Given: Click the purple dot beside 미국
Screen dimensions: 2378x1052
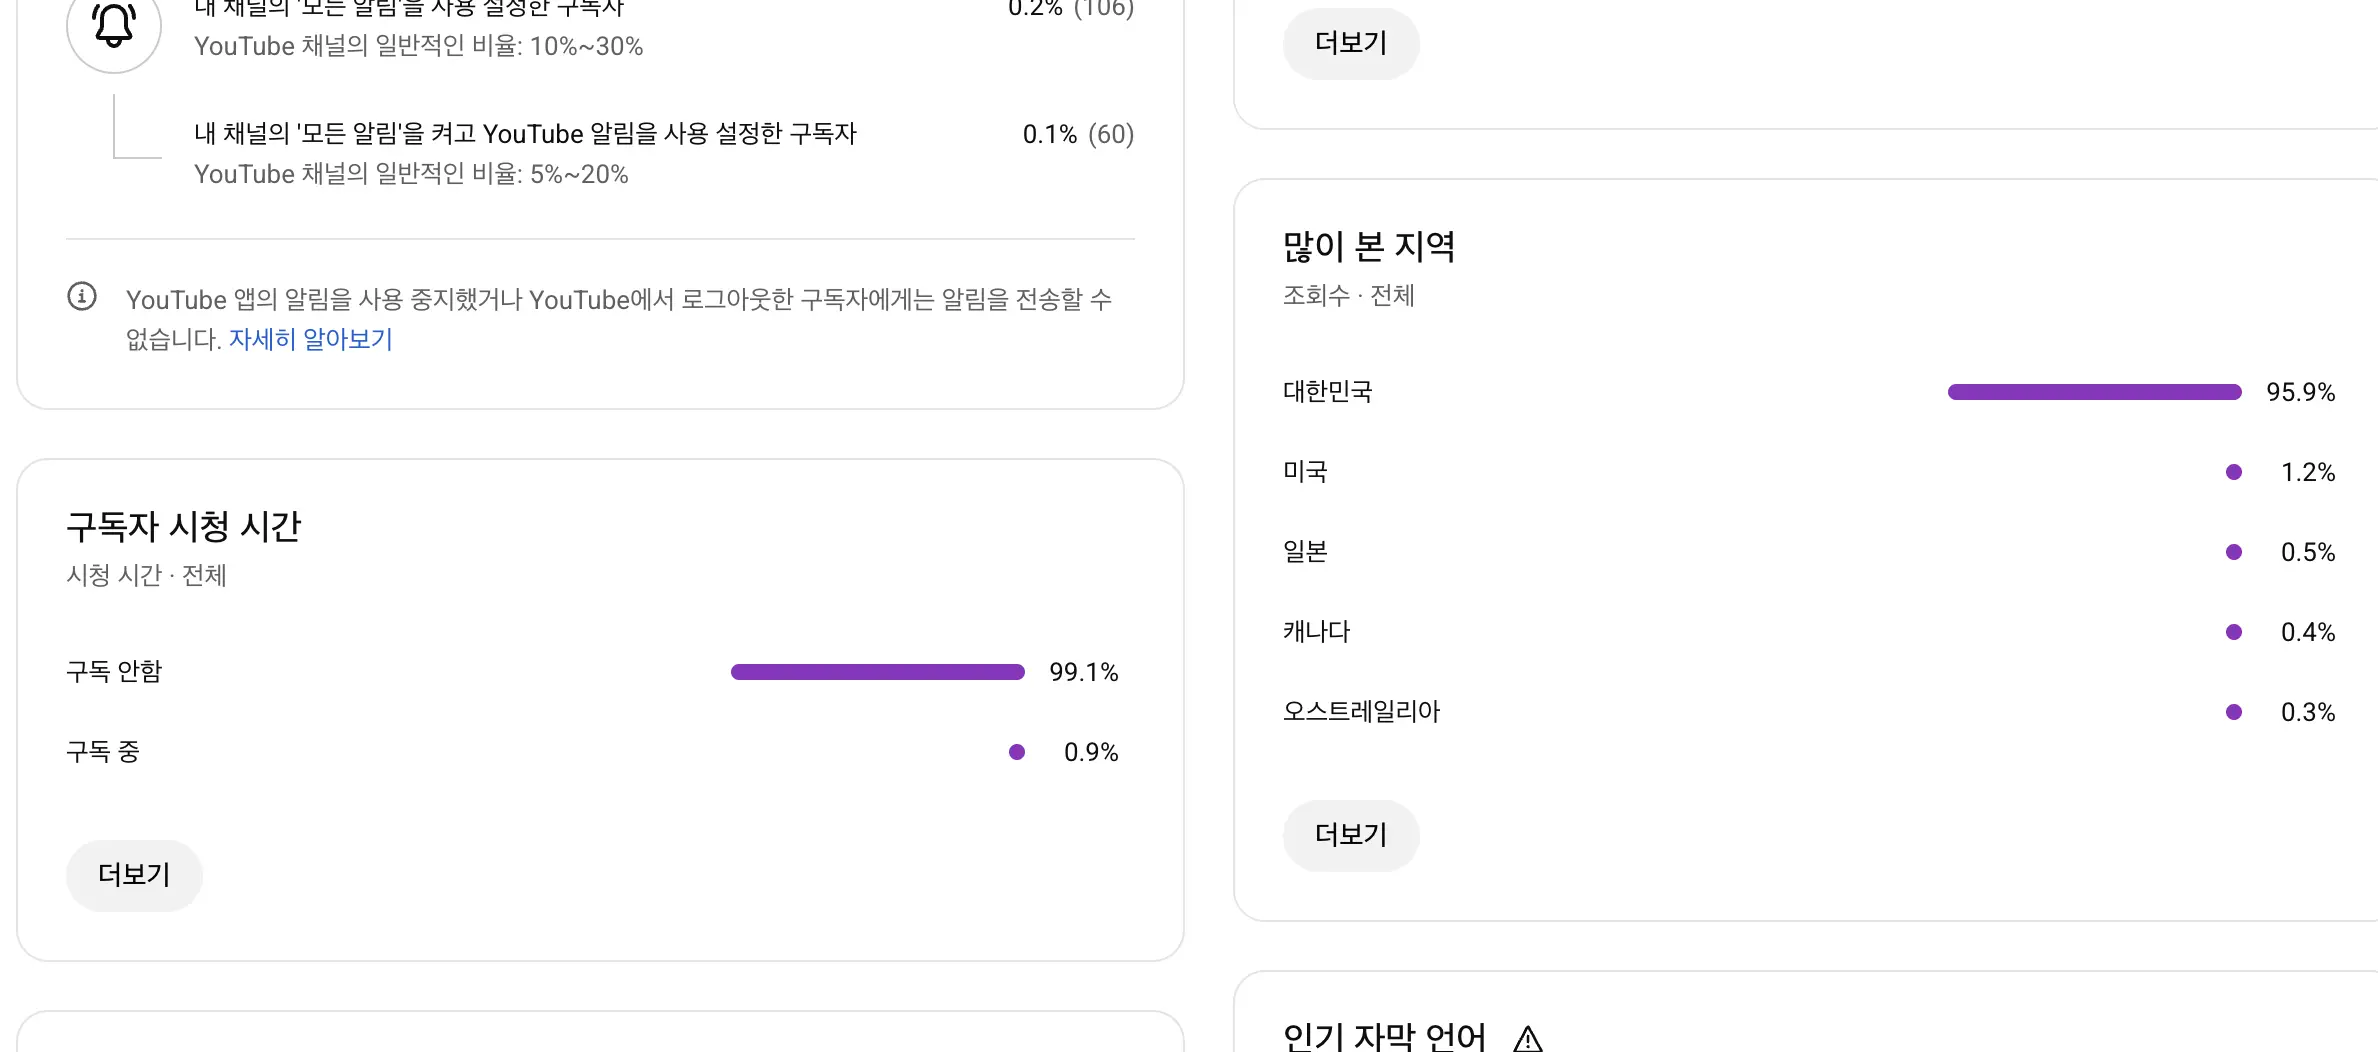Looking at the screenshot, I should pyautogui.click(x=2233, y=471).
